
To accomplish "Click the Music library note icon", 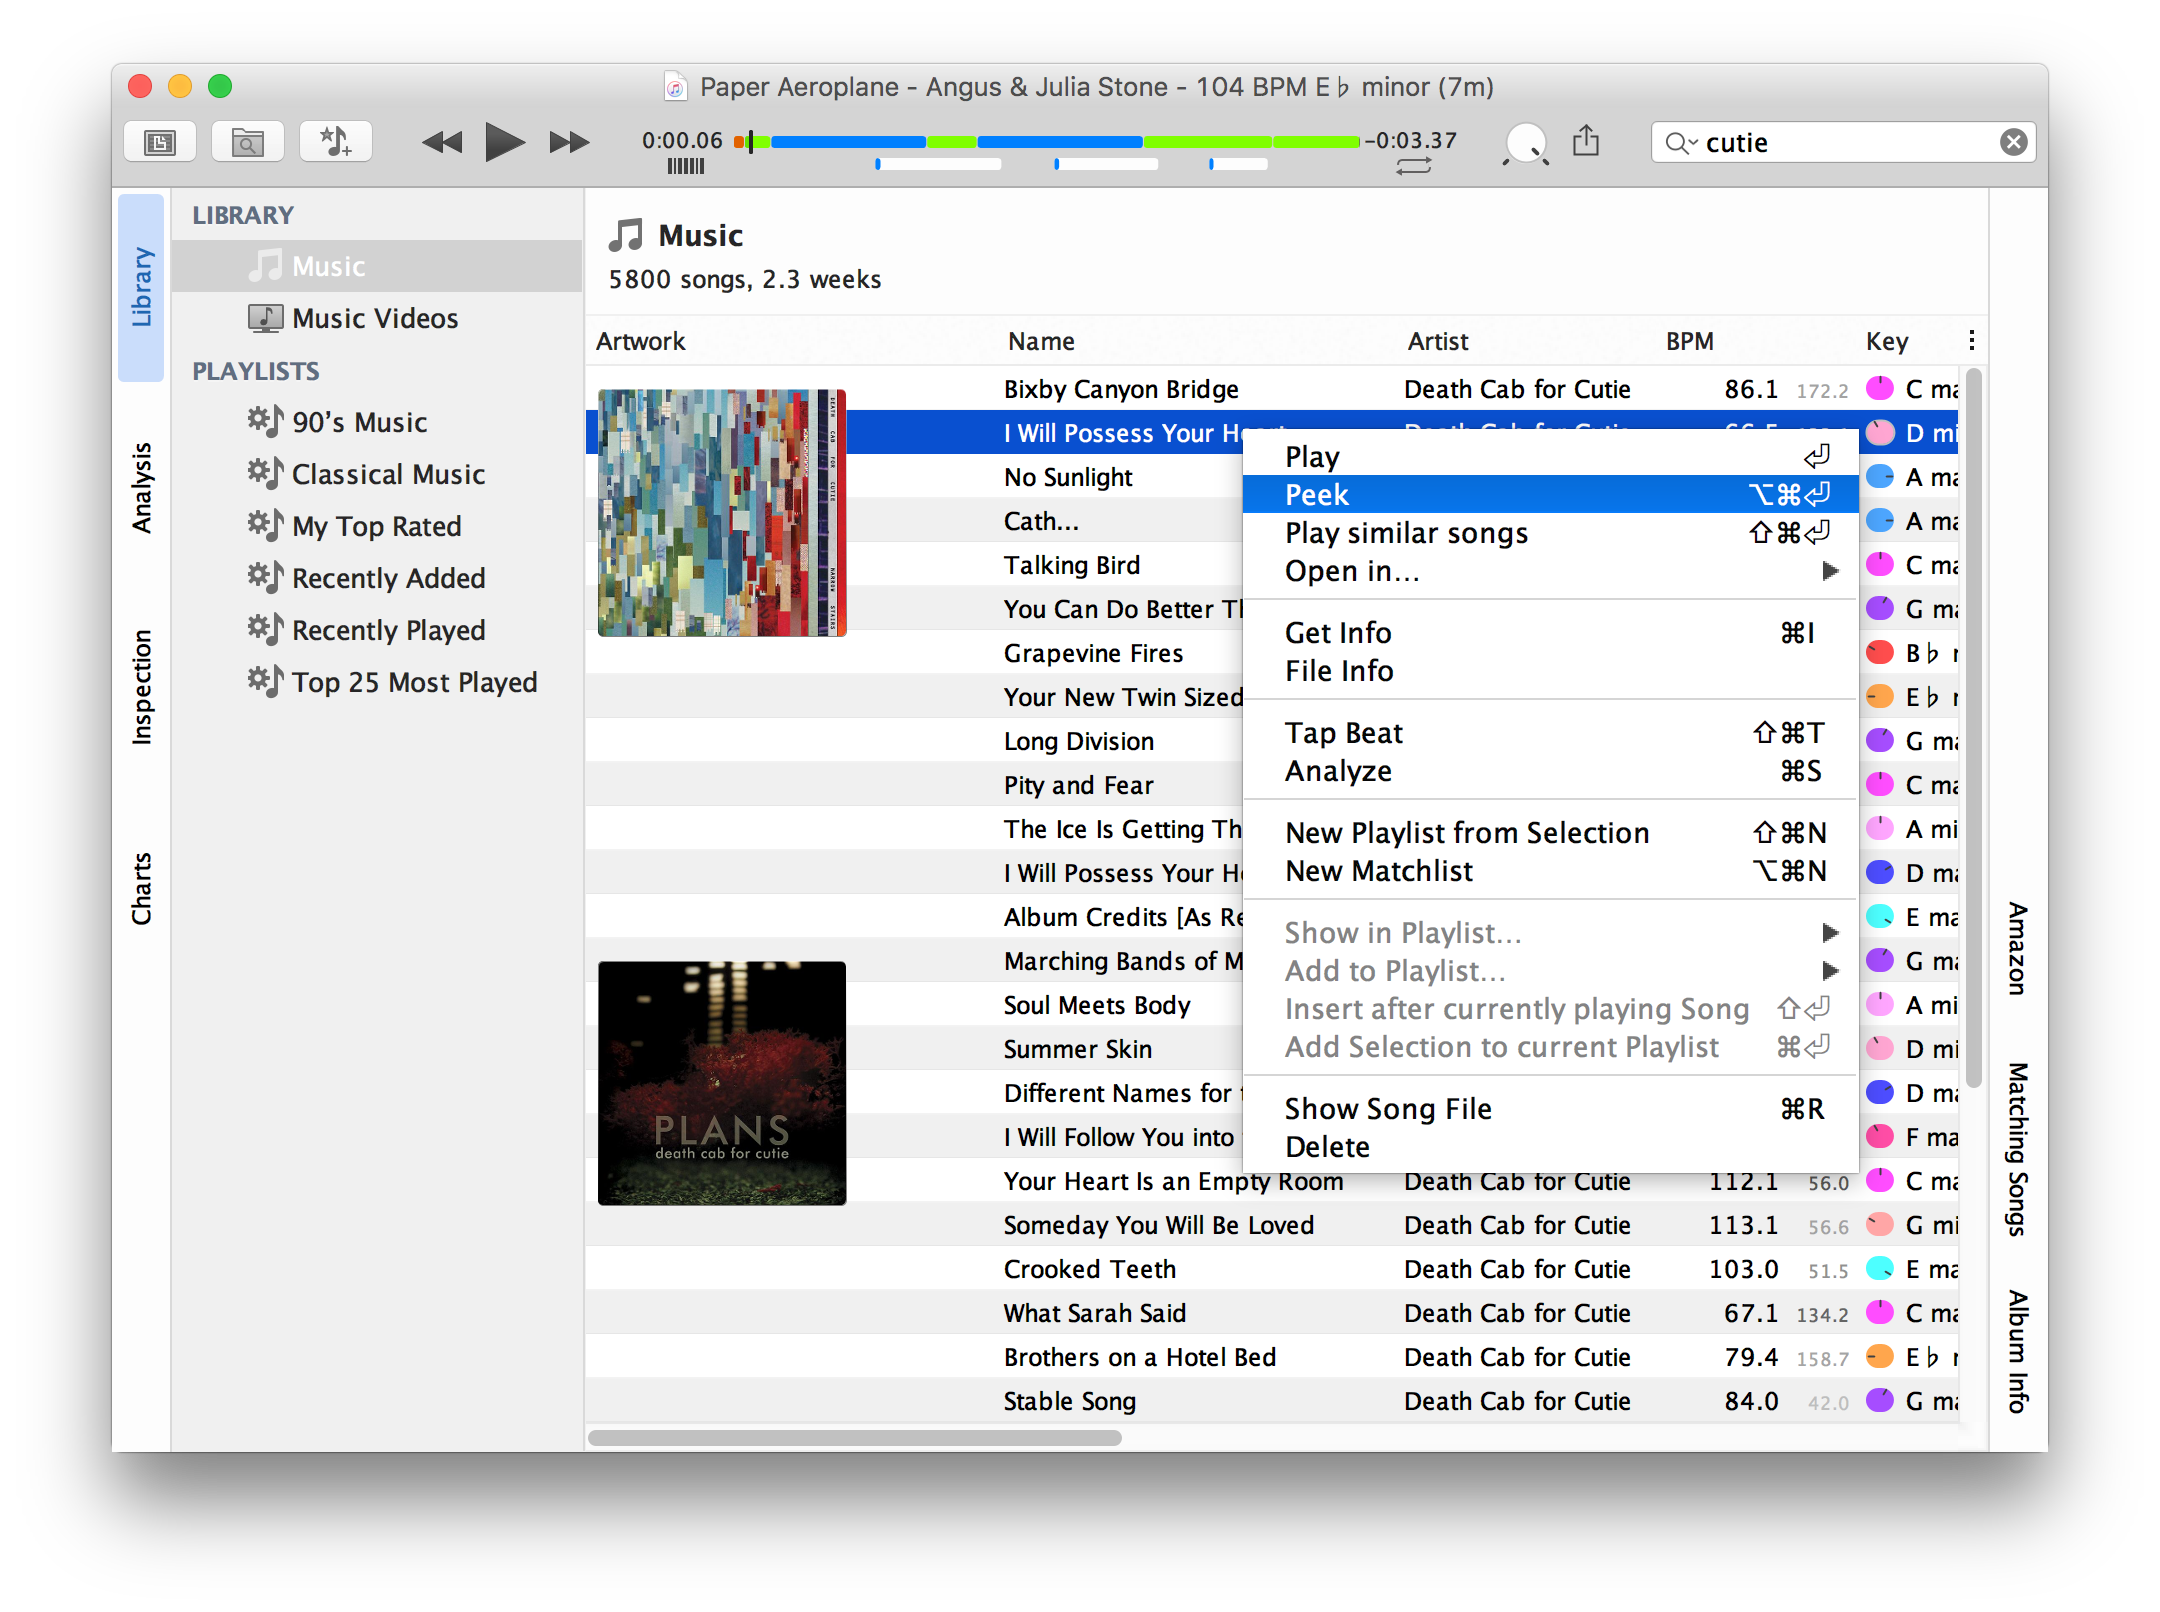I will pyautogui.click(x=265, y=265).
